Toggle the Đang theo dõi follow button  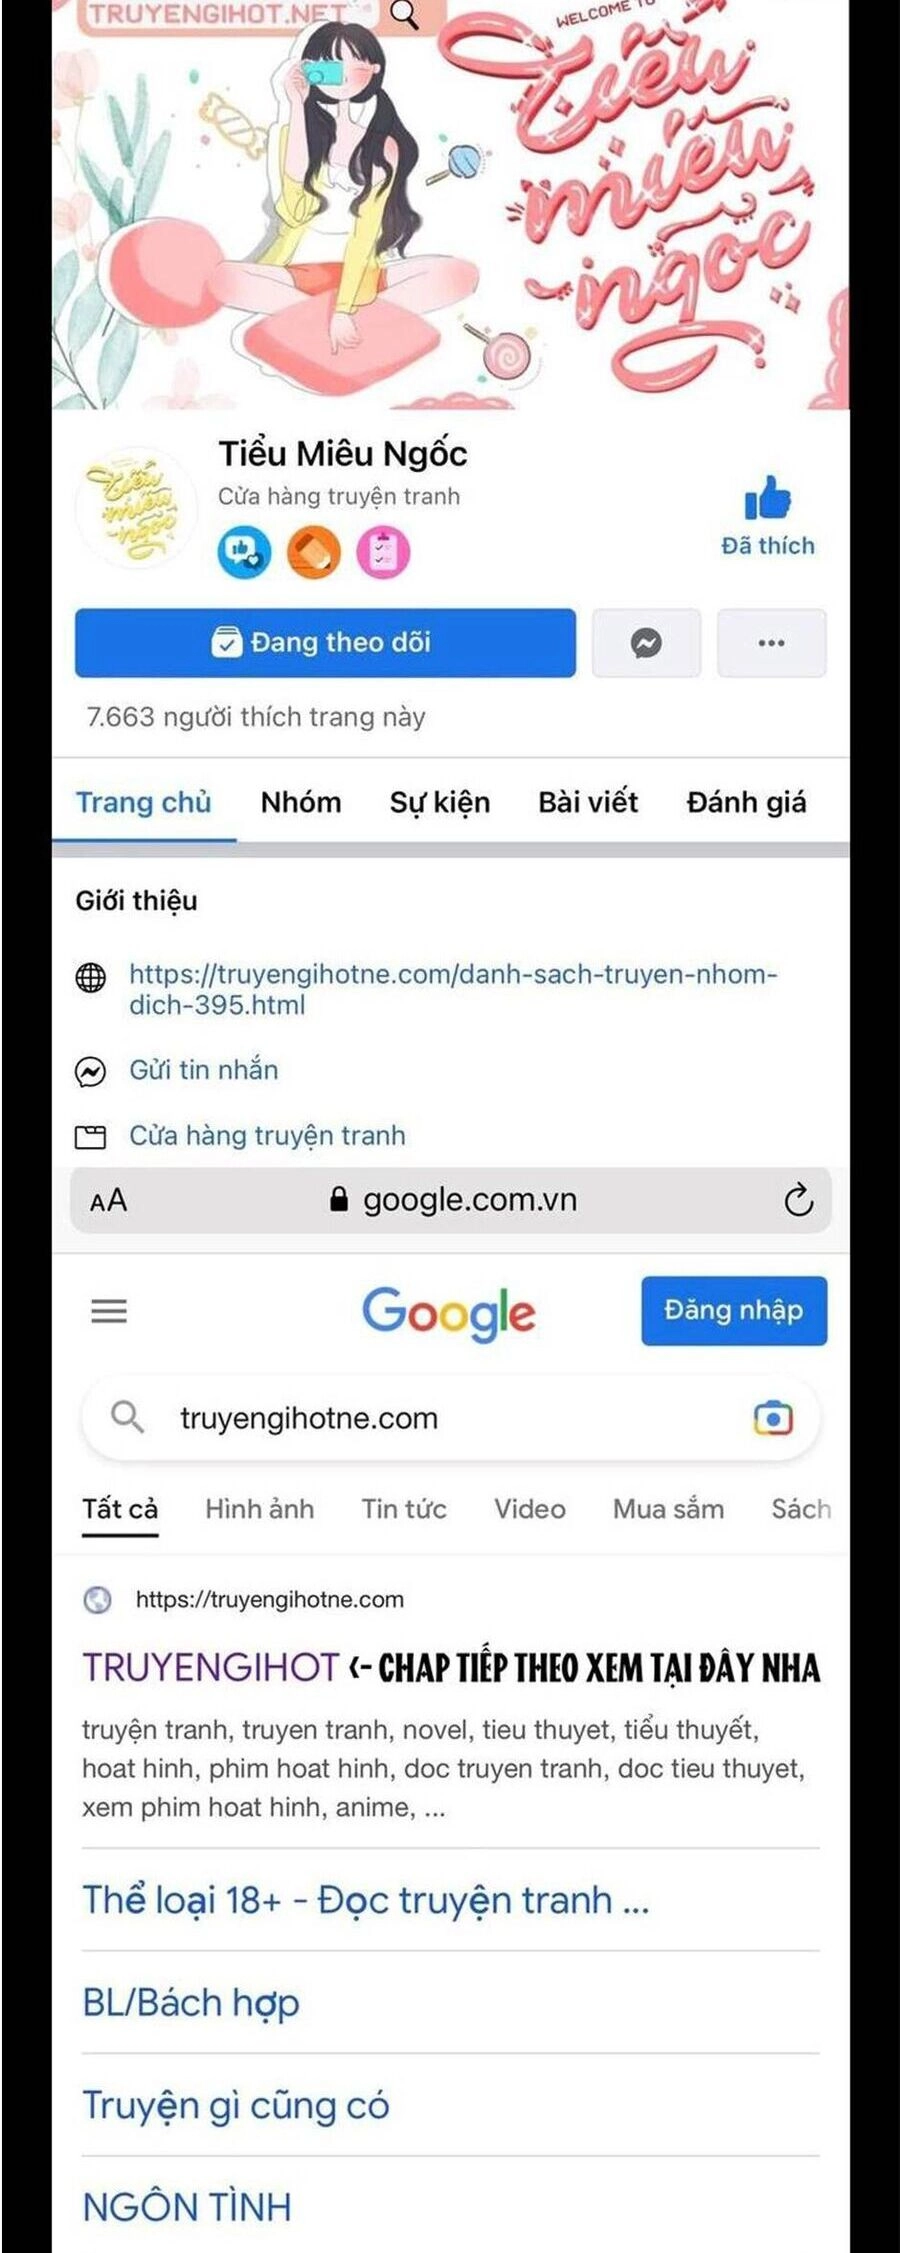[x=325, y=642]
